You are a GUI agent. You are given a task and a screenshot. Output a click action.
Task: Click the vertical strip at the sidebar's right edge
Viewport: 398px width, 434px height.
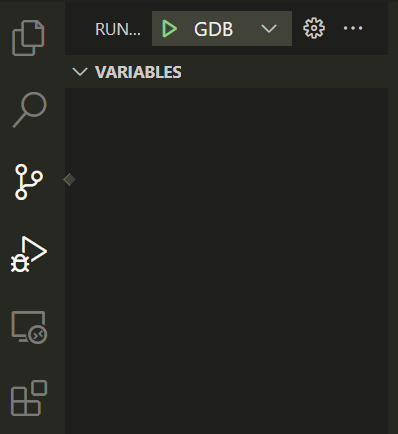point(393,217)
